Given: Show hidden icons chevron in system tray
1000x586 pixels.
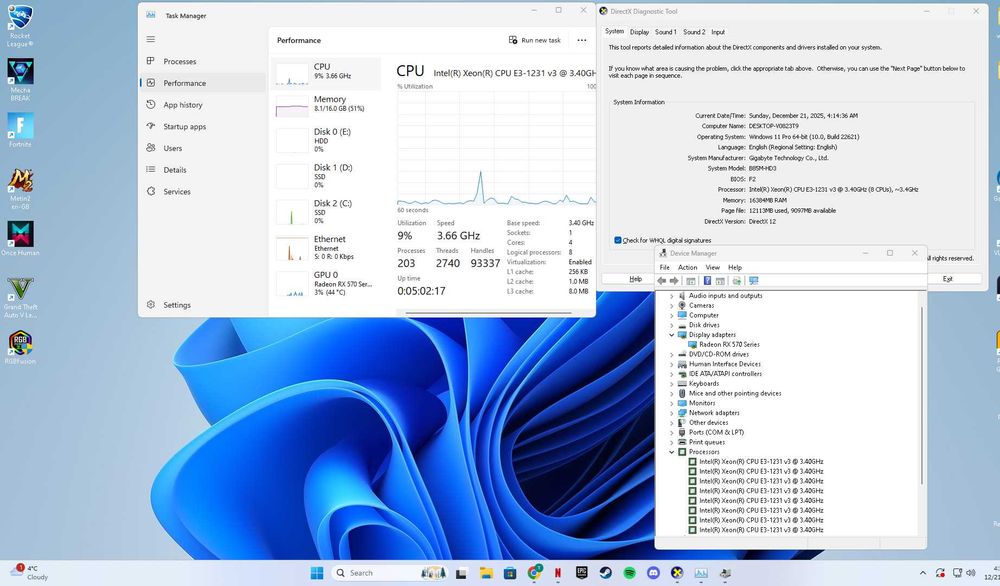Looking at the screenshot, I should [922, 573].
